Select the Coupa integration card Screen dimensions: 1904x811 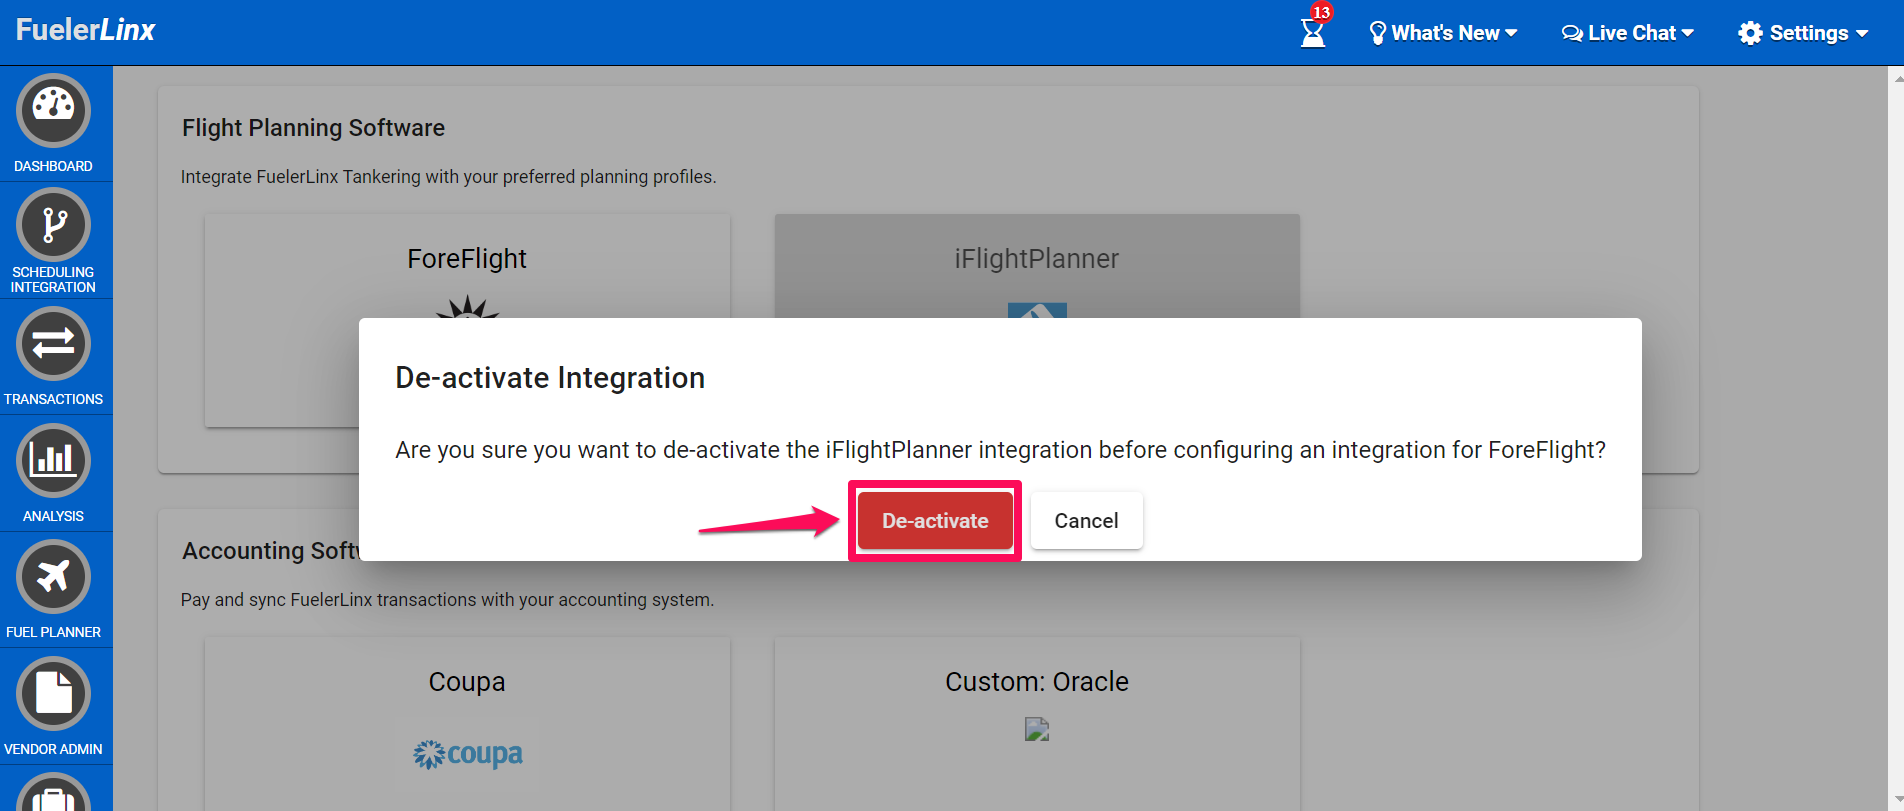[x=467, y=724]
